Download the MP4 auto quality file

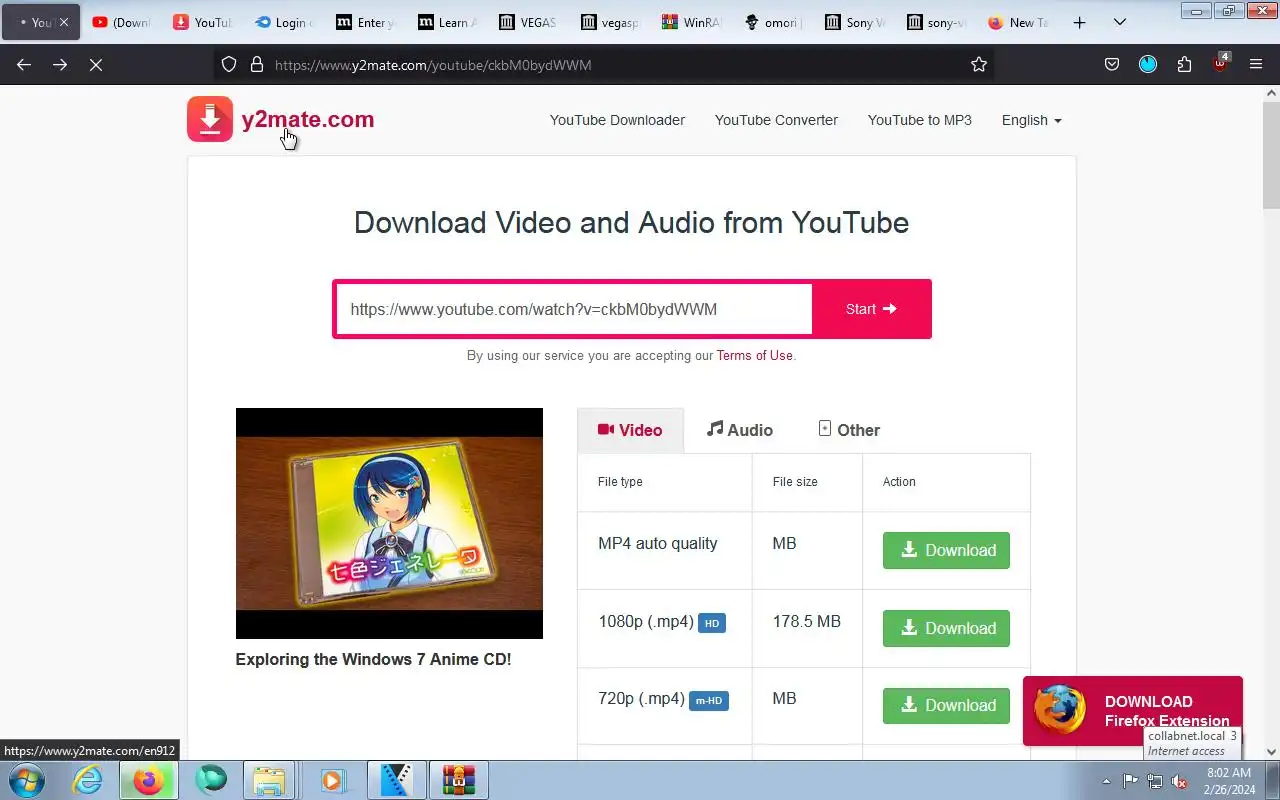pos(946,550)
